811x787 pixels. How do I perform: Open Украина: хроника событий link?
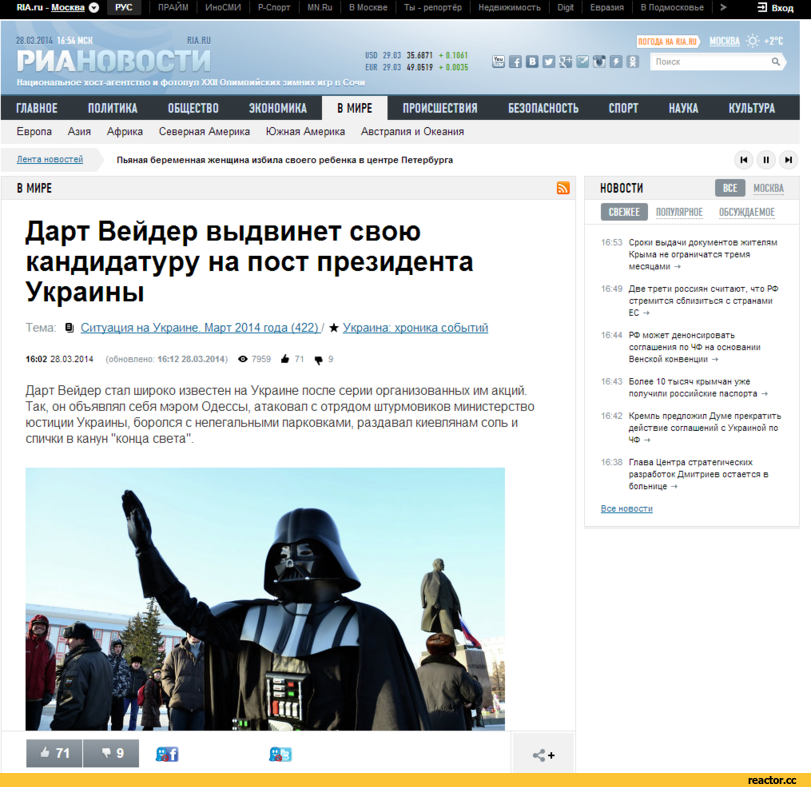[x=415, y=328]
